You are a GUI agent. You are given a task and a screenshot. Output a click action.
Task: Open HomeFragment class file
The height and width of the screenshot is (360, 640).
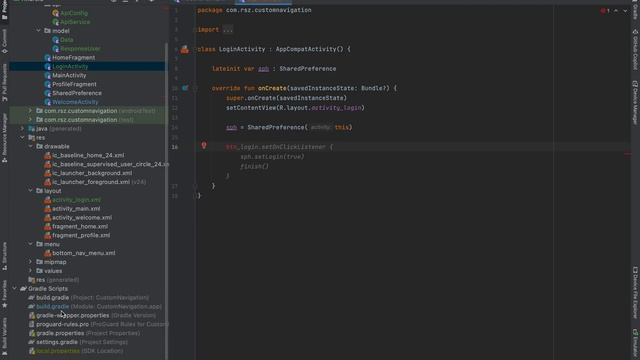pos(73,58)
